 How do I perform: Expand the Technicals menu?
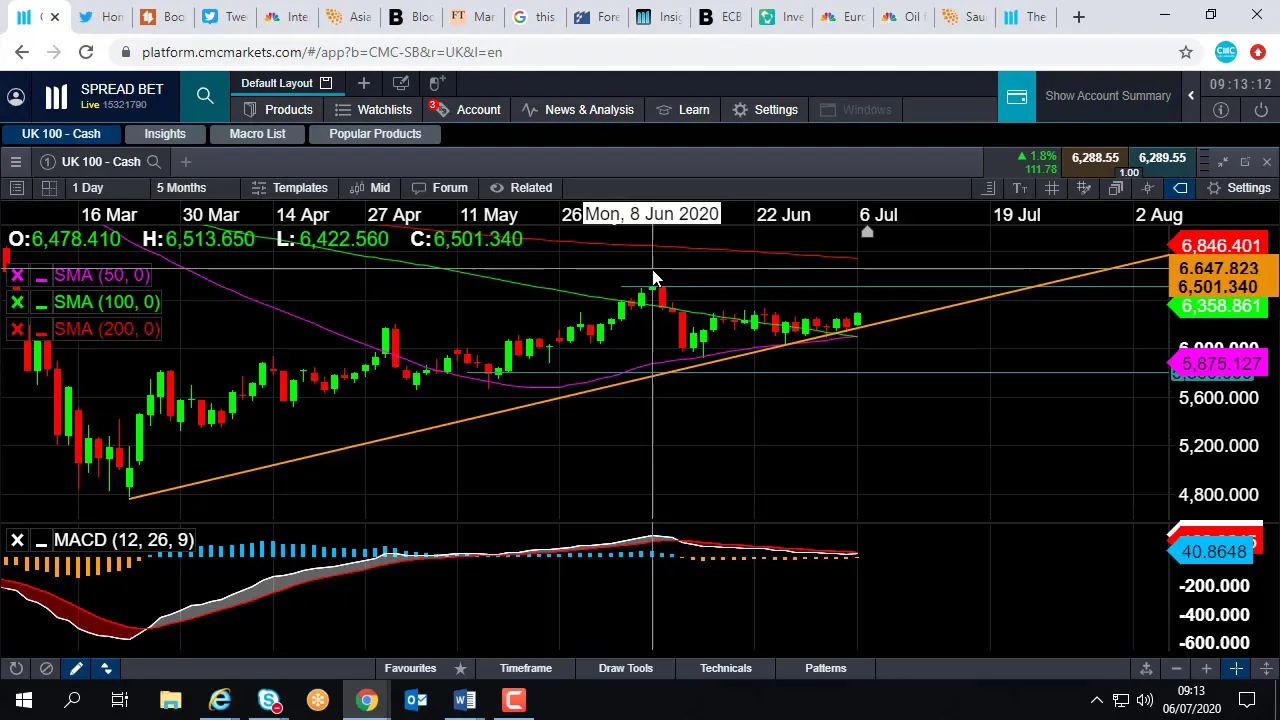click(x=726, y=668)
